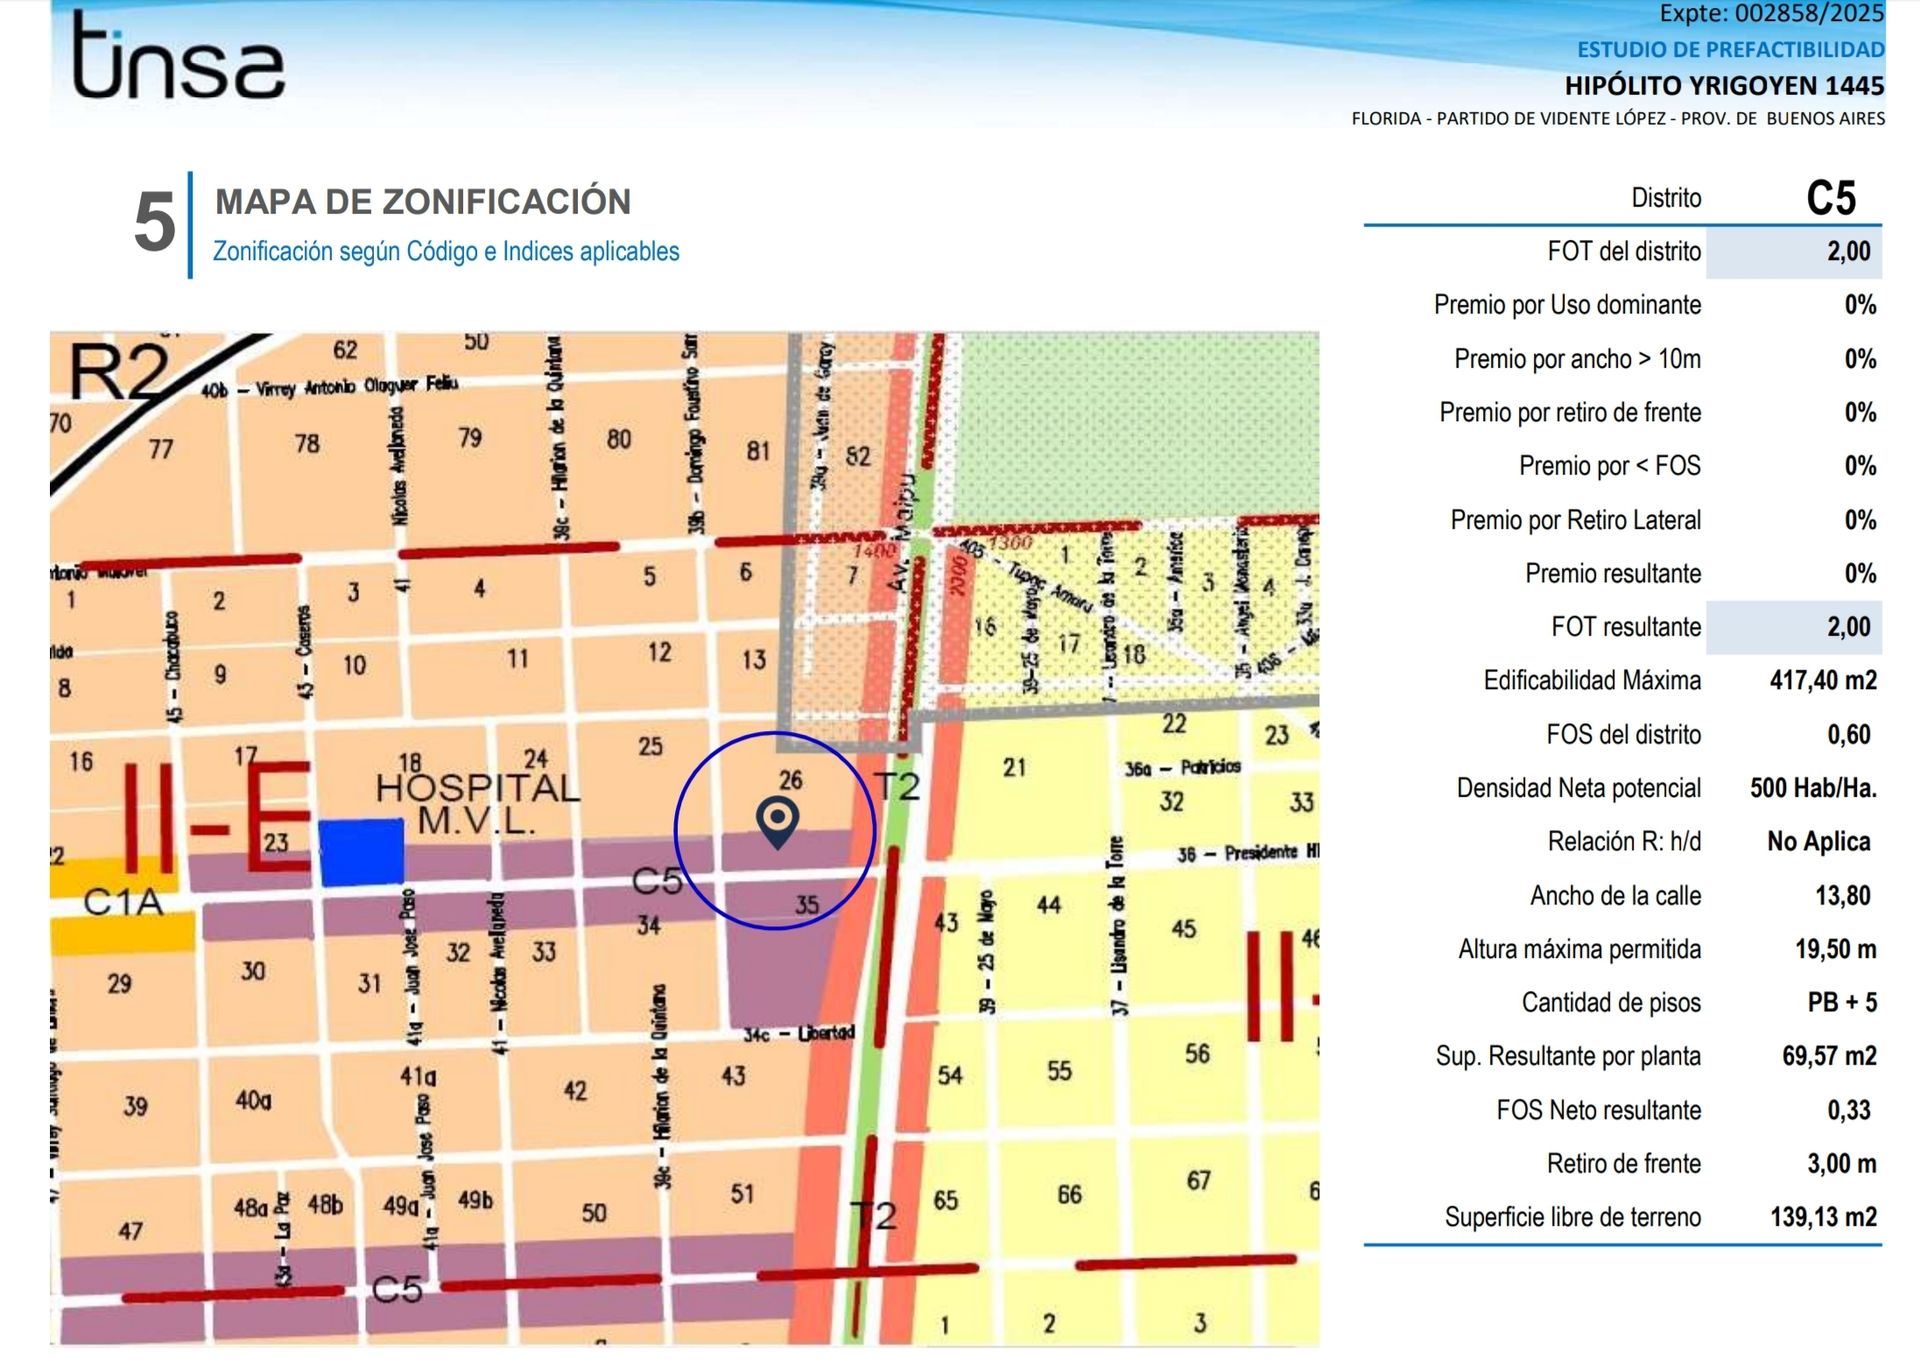The width and height of the screenshot is (1920, 1359).
Task: Click the MAPA DE ZONIFICACIÓN heading
Action: point(423,202)
